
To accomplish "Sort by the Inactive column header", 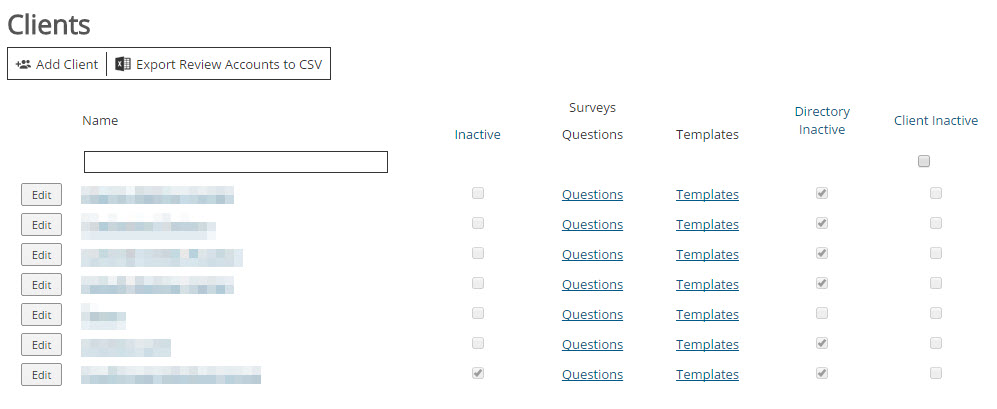I will point(477,134).
